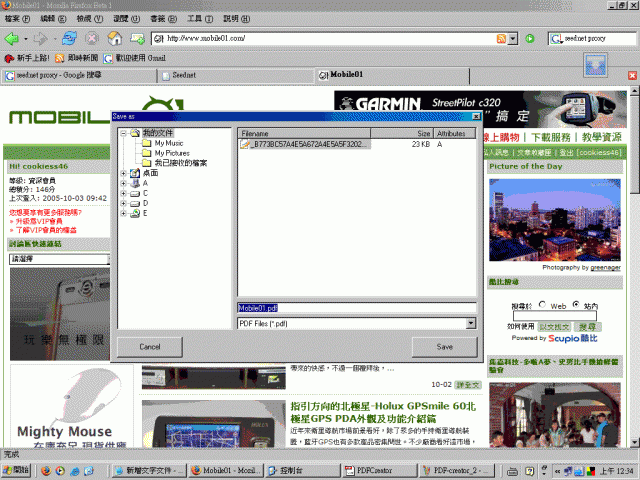Click the Firefox Back arrow button
Screen dimensions: 640x480
[11, 39]
